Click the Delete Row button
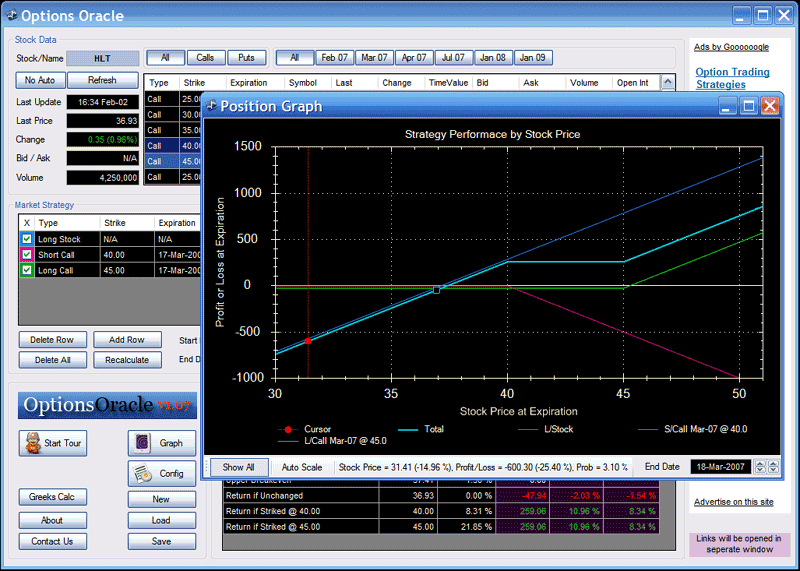The width and height of the screenshot is (800, 571). [53, 339]
